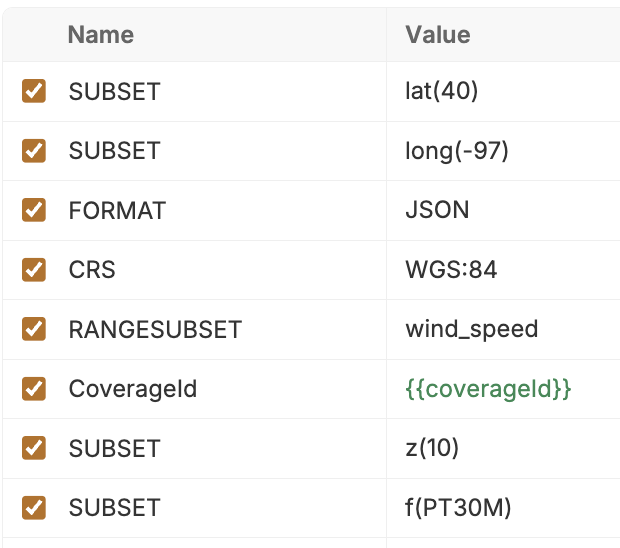The image size is (620, 548).
Task: Select the long(-97) value cell
Action: [457, 151]
